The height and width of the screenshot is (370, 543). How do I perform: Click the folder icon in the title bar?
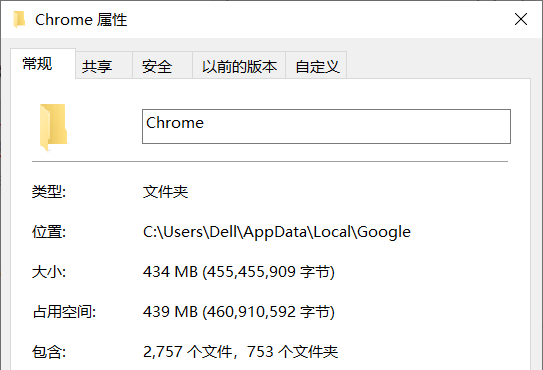[19, 19]
